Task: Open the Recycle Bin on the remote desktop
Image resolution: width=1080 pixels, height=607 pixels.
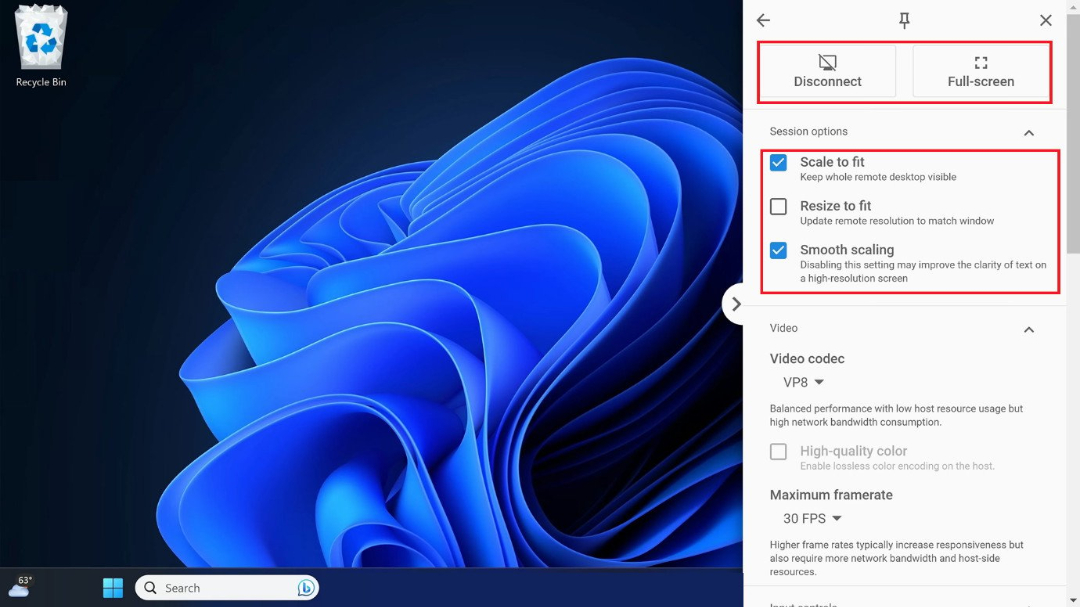Action: pos(41,46)
